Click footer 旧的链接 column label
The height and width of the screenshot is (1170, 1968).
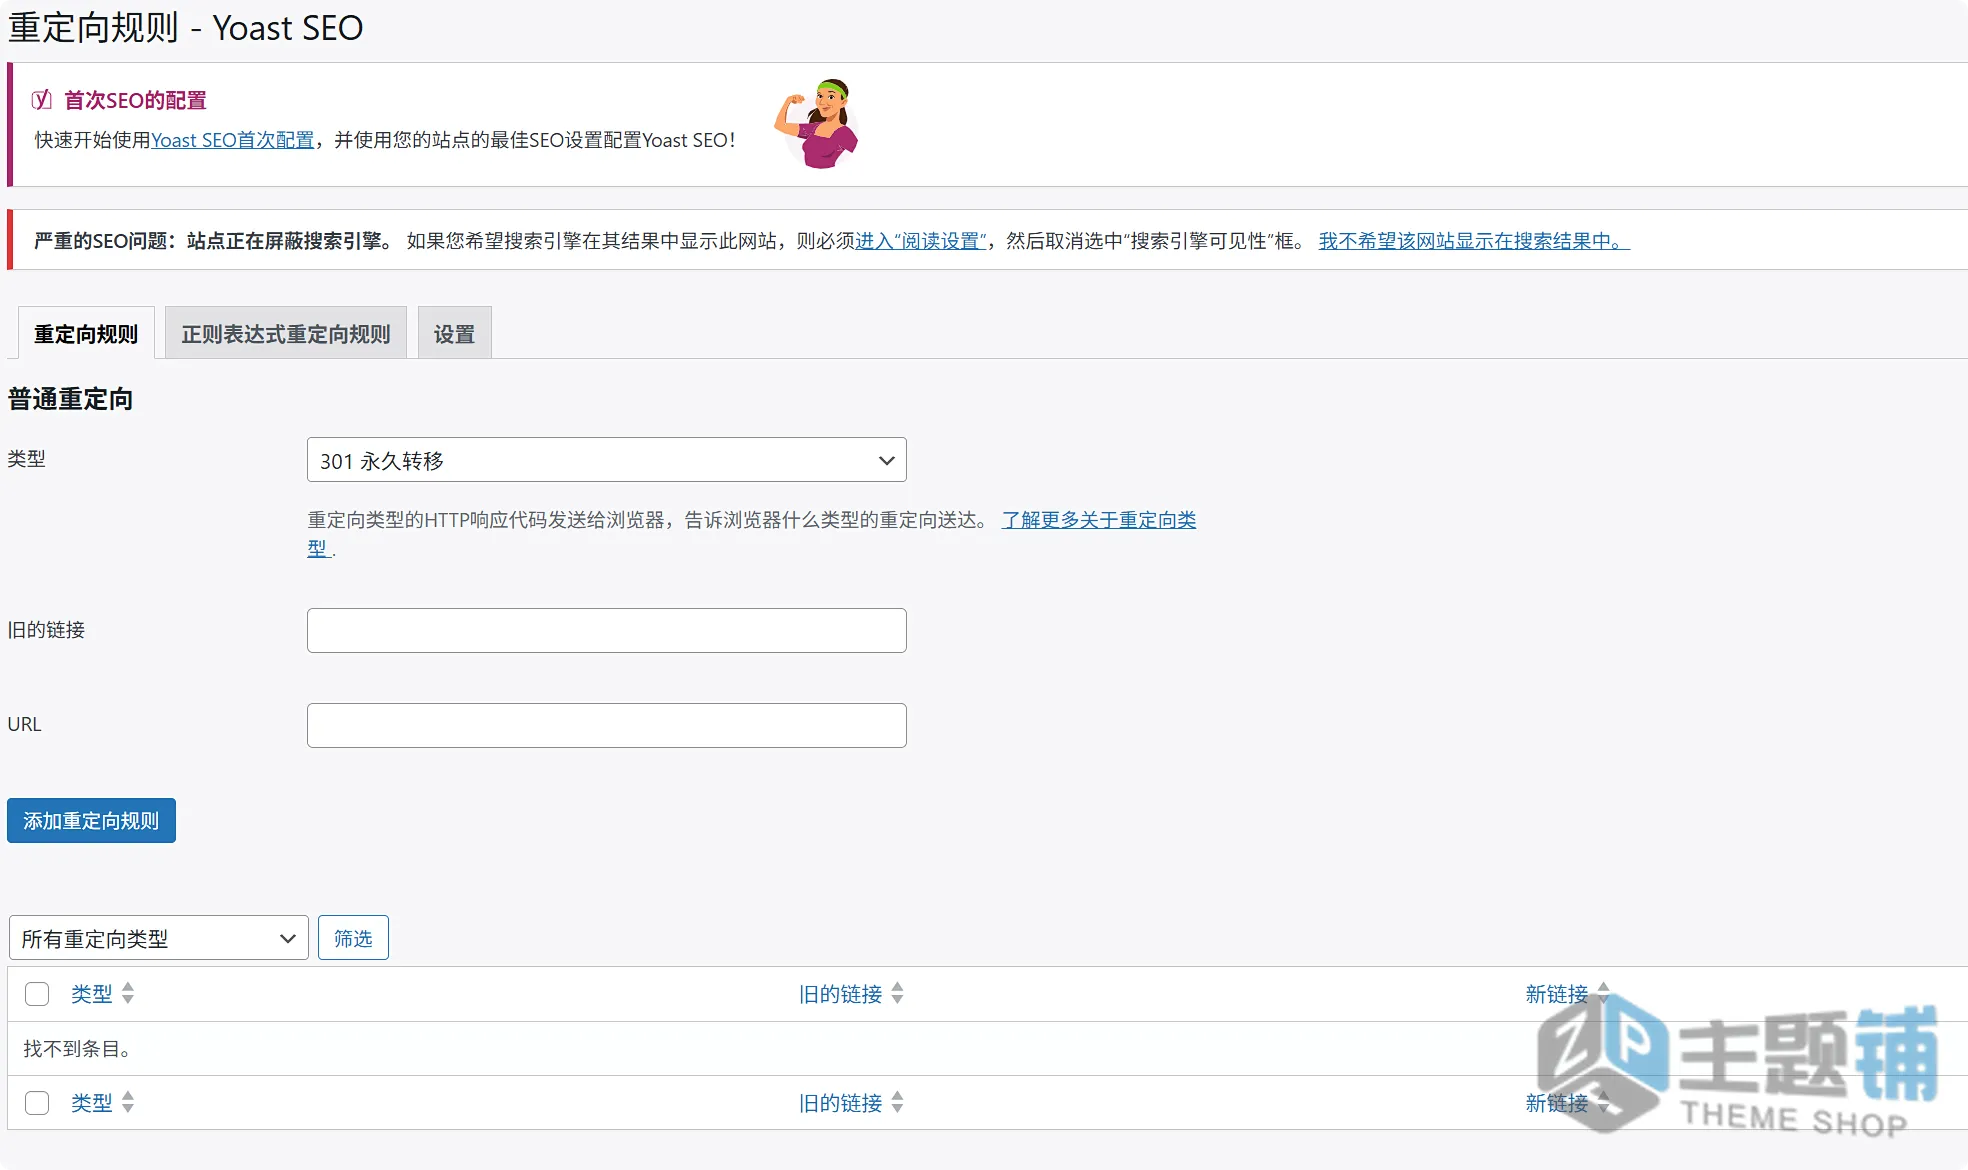click(x=841, y=1103)
